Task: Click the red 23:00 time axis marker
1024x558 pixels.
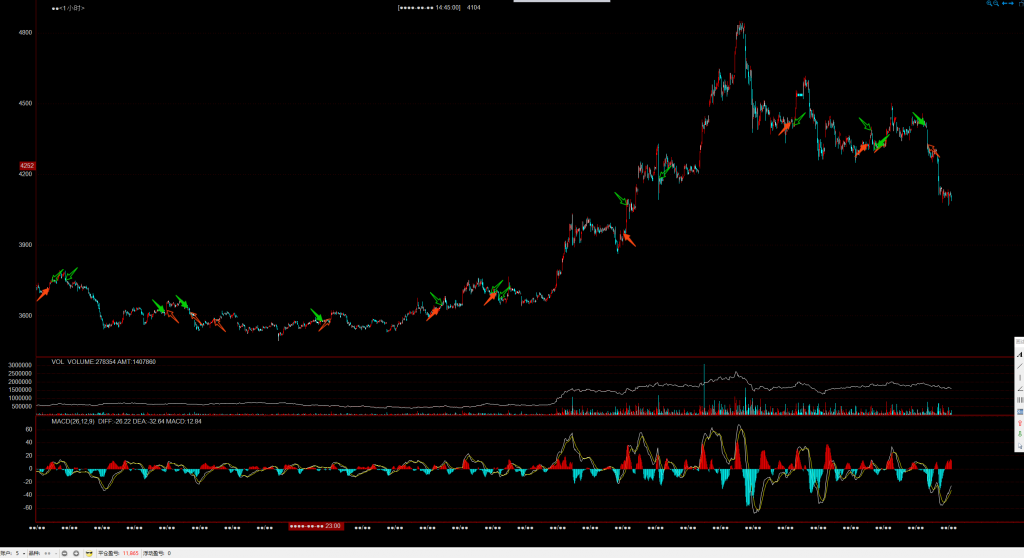Action: pos(316,526)
